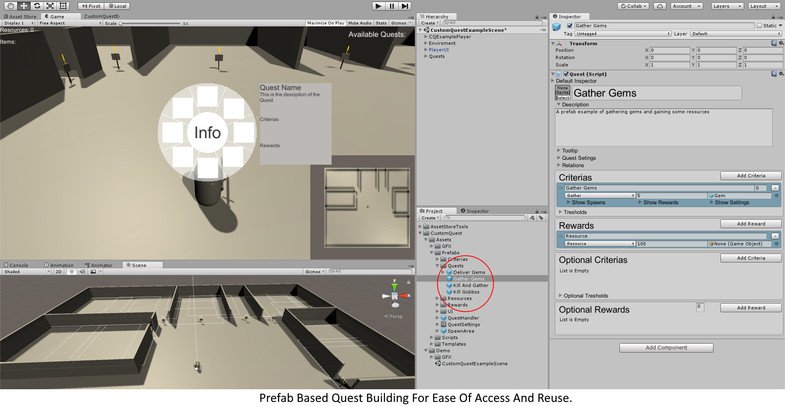Start Play mode with the Play button
Image resolution: width=785 pixels, height=406 pixels.
tap(379, 6)
